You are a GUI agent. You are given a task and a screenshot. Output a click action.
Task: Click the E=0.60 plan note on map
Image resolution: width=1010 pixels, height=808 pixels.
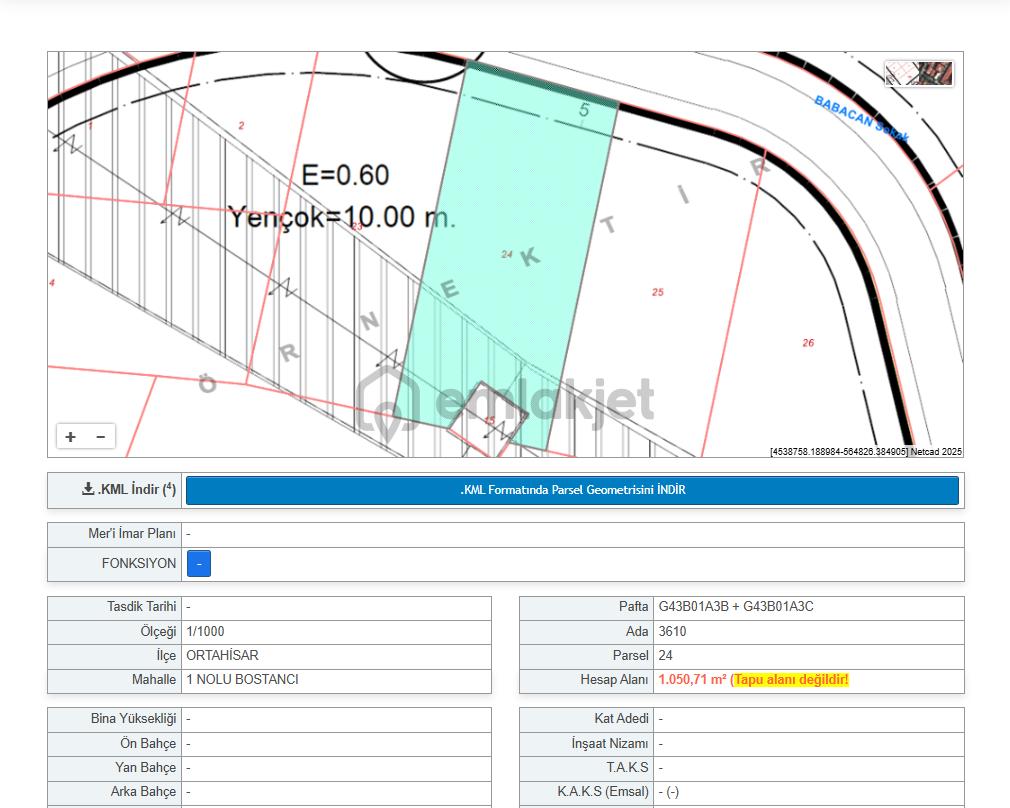click(345, 175)
